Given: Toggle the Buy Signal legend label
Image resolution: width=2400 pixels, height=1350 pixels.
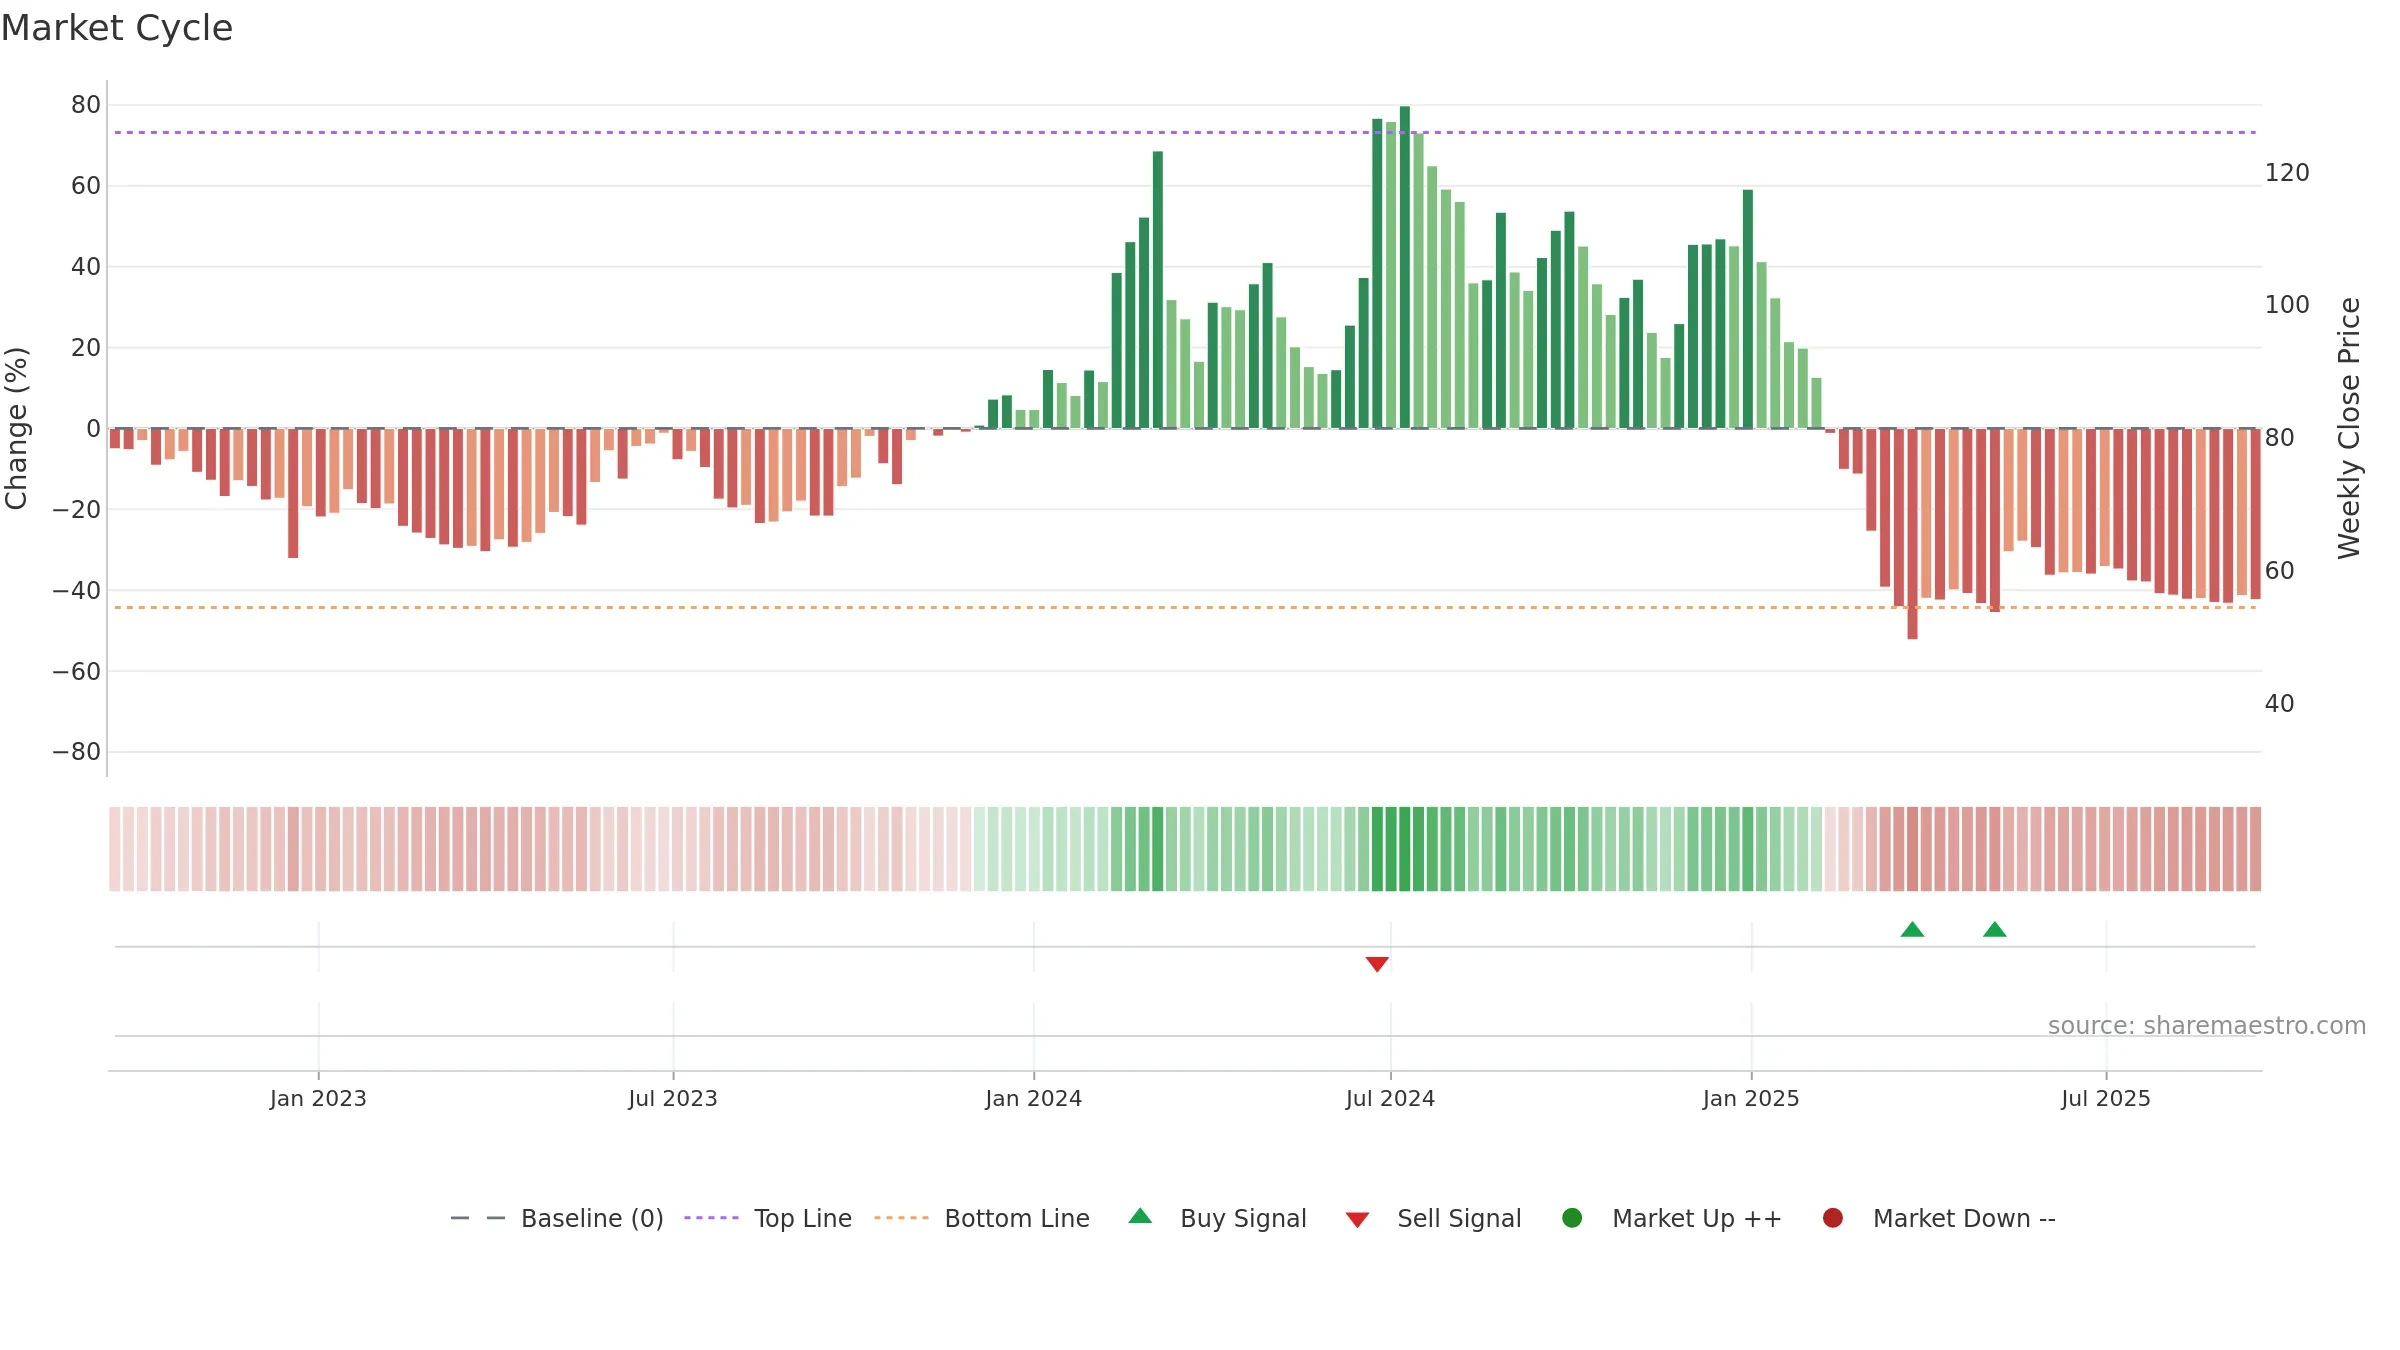Looking at the screenshot, I should coord(1243,1218).
